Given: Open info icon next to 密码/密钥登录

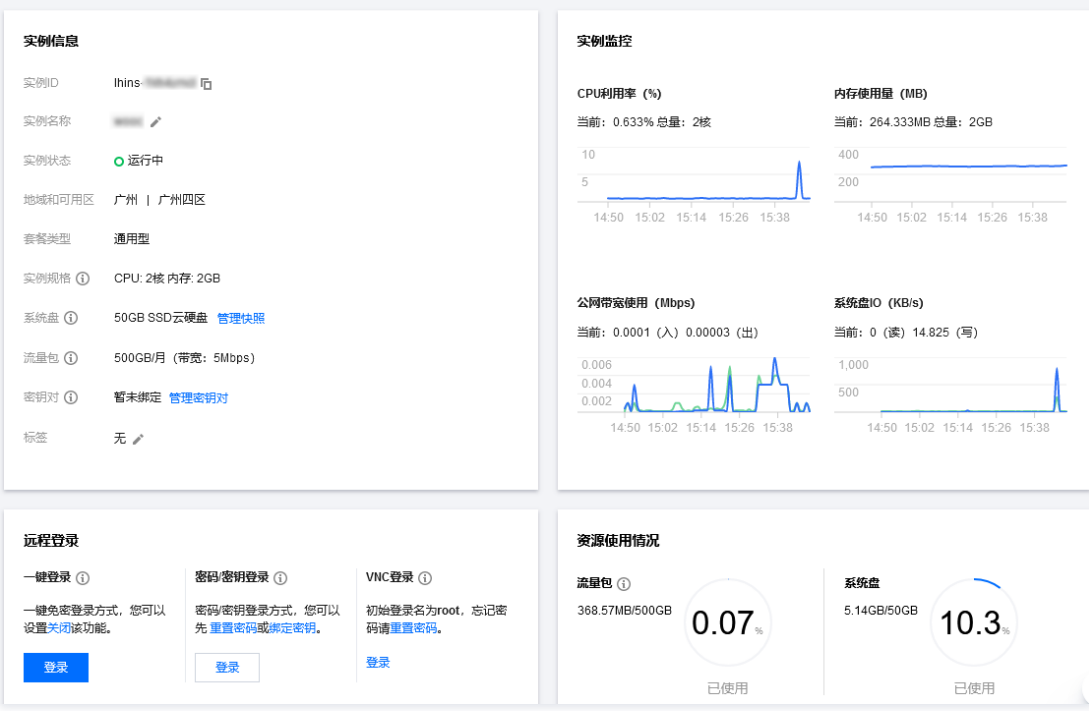Looking at the screenshot, I should click(281, 578).
